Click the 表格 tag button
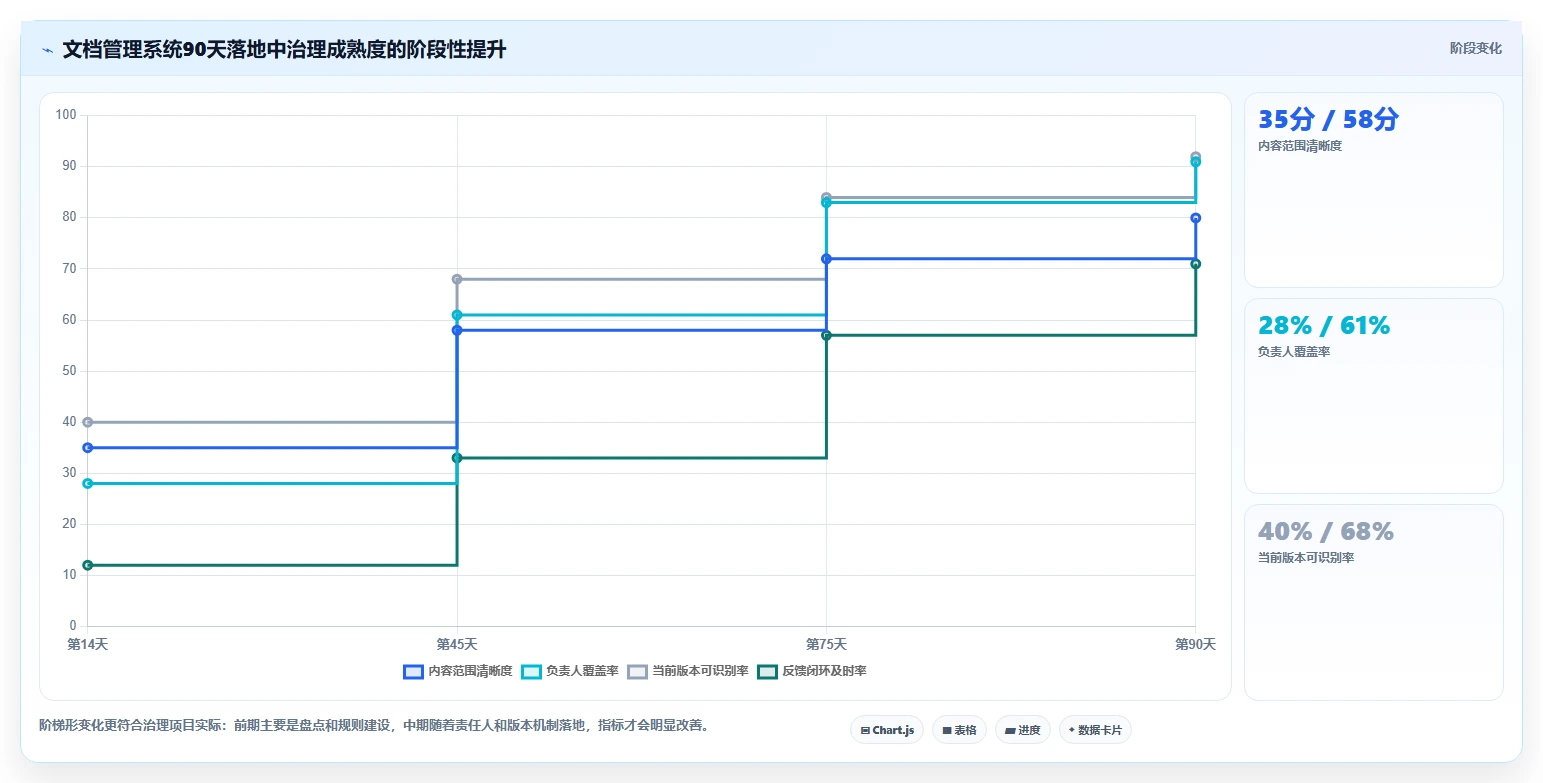Image resolution: width=1543 pixels, height=783 pixels. (x=959, y=730)
